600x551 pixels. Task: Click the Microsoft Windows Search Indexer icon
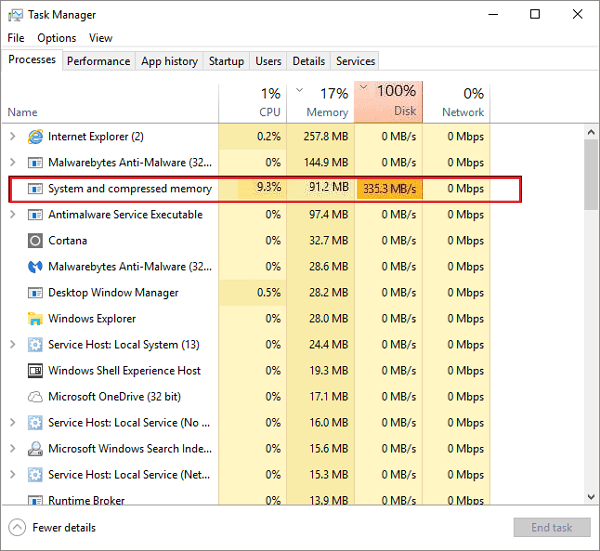(x=35, y=449)
